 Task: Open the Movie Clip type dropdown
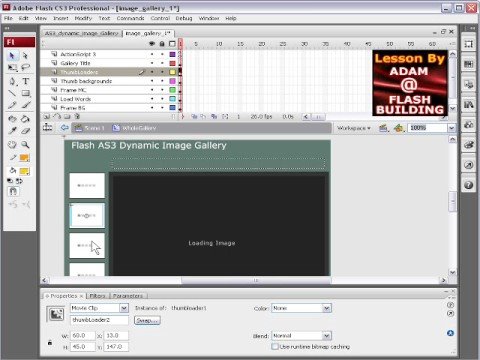tap(99, 308)
